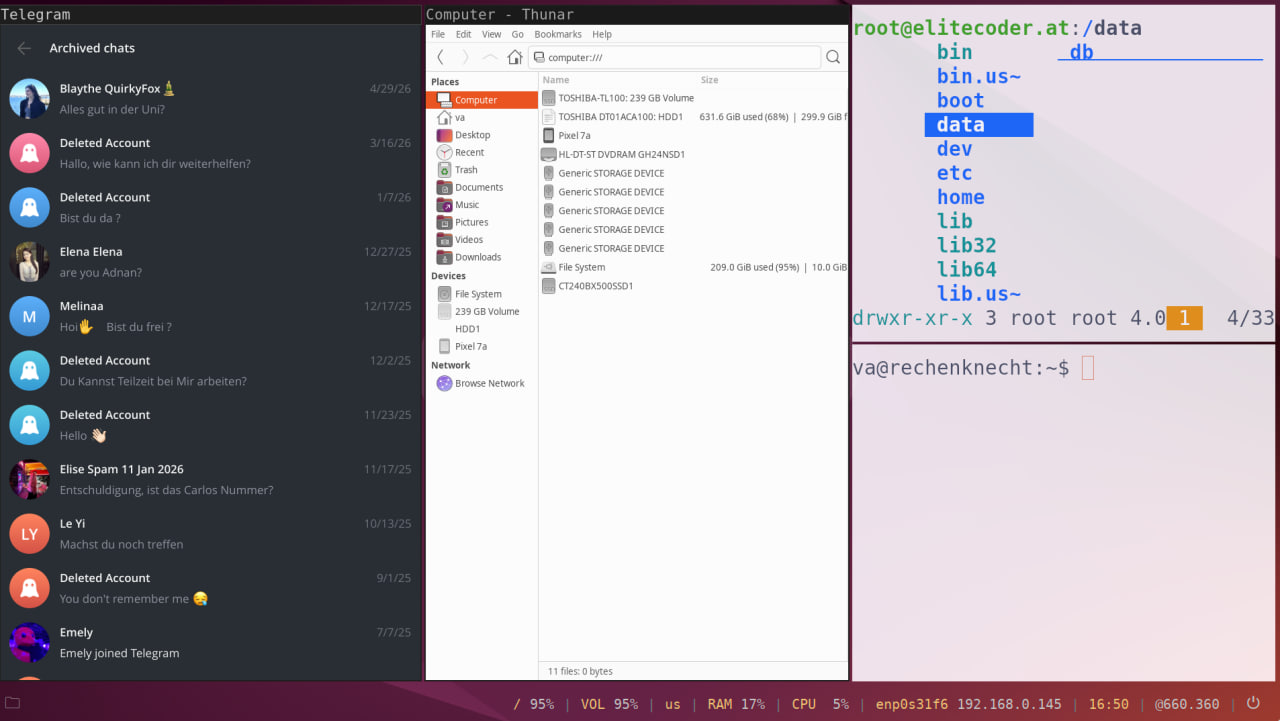1280x721 pixels.
Task: Open Documents icon in Thunar sidebar
Action: coord(445,187)
